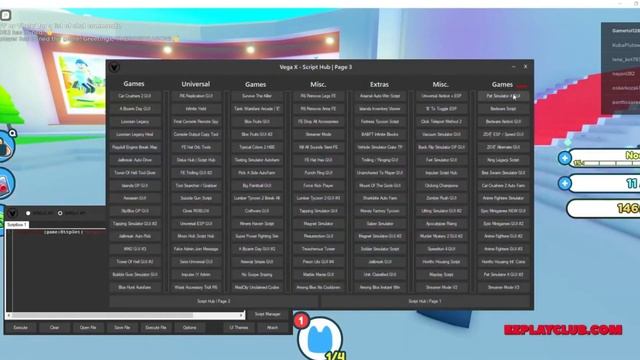Image resolution: width=640 pixels, height=360 pixels.
Task: Run the Bee Swarm Simulator GUI script
Action: 503,173
